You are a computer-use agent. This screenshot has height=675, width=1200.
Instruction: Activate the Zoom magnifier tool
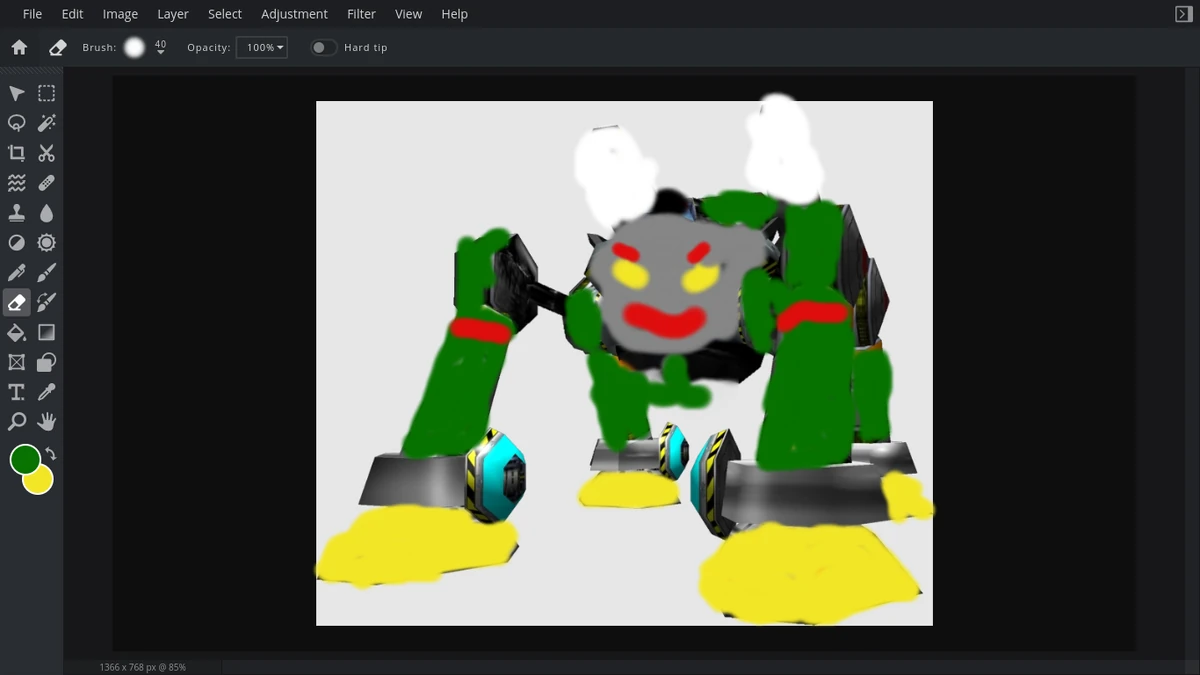pos(15,421)
